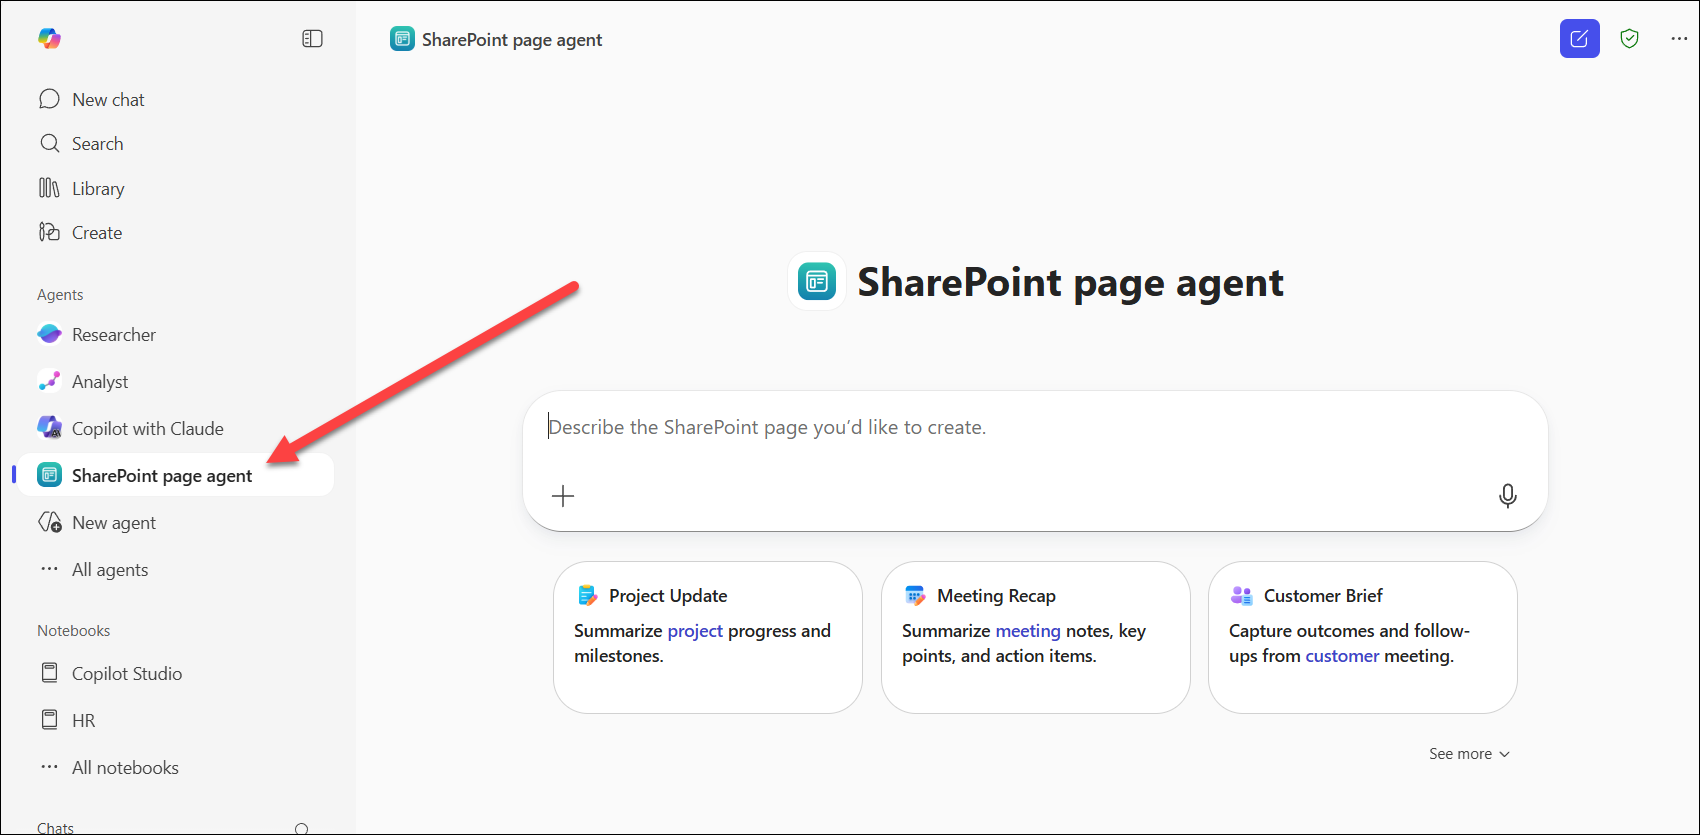Start a New chat from sidebar
This screenshot has height=835, width=1700.
pos(108,100)
